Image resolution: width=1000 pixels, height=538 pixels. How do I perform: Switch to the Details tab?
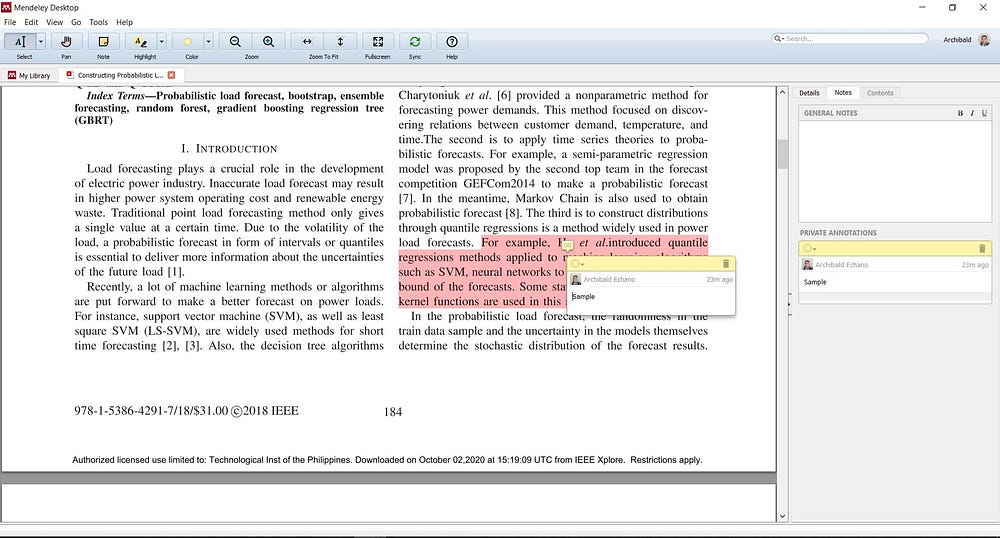pyautogui.click(x=809, y=93)
